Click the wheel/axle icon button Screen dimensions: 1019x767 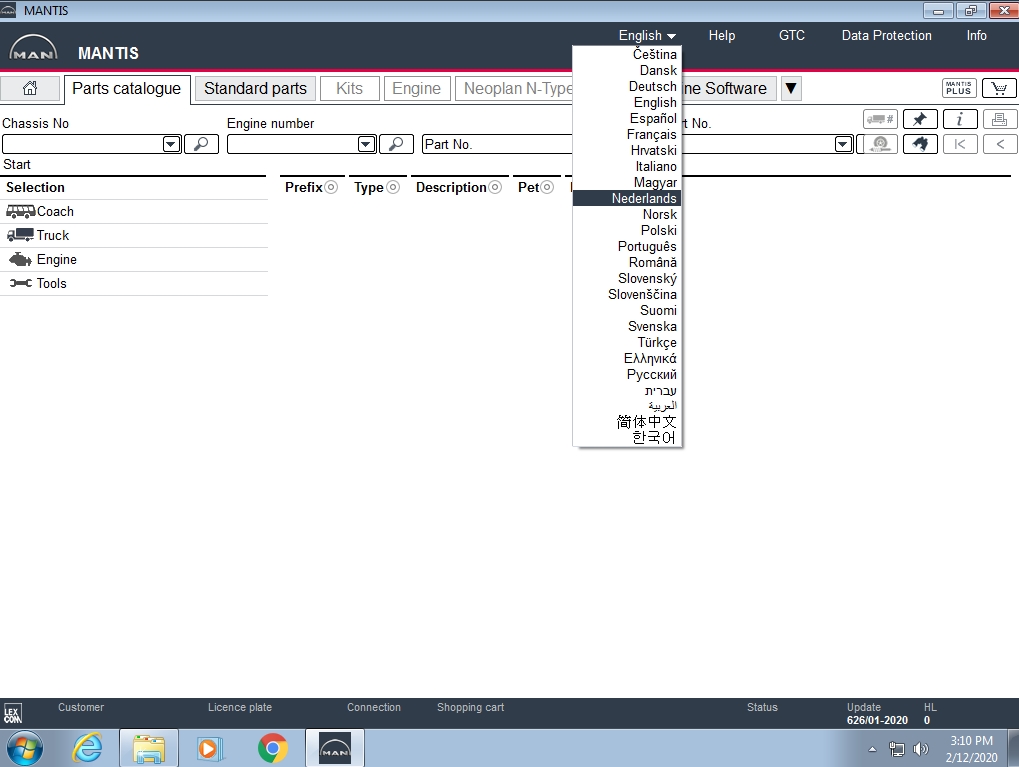[x=880, y=144]
